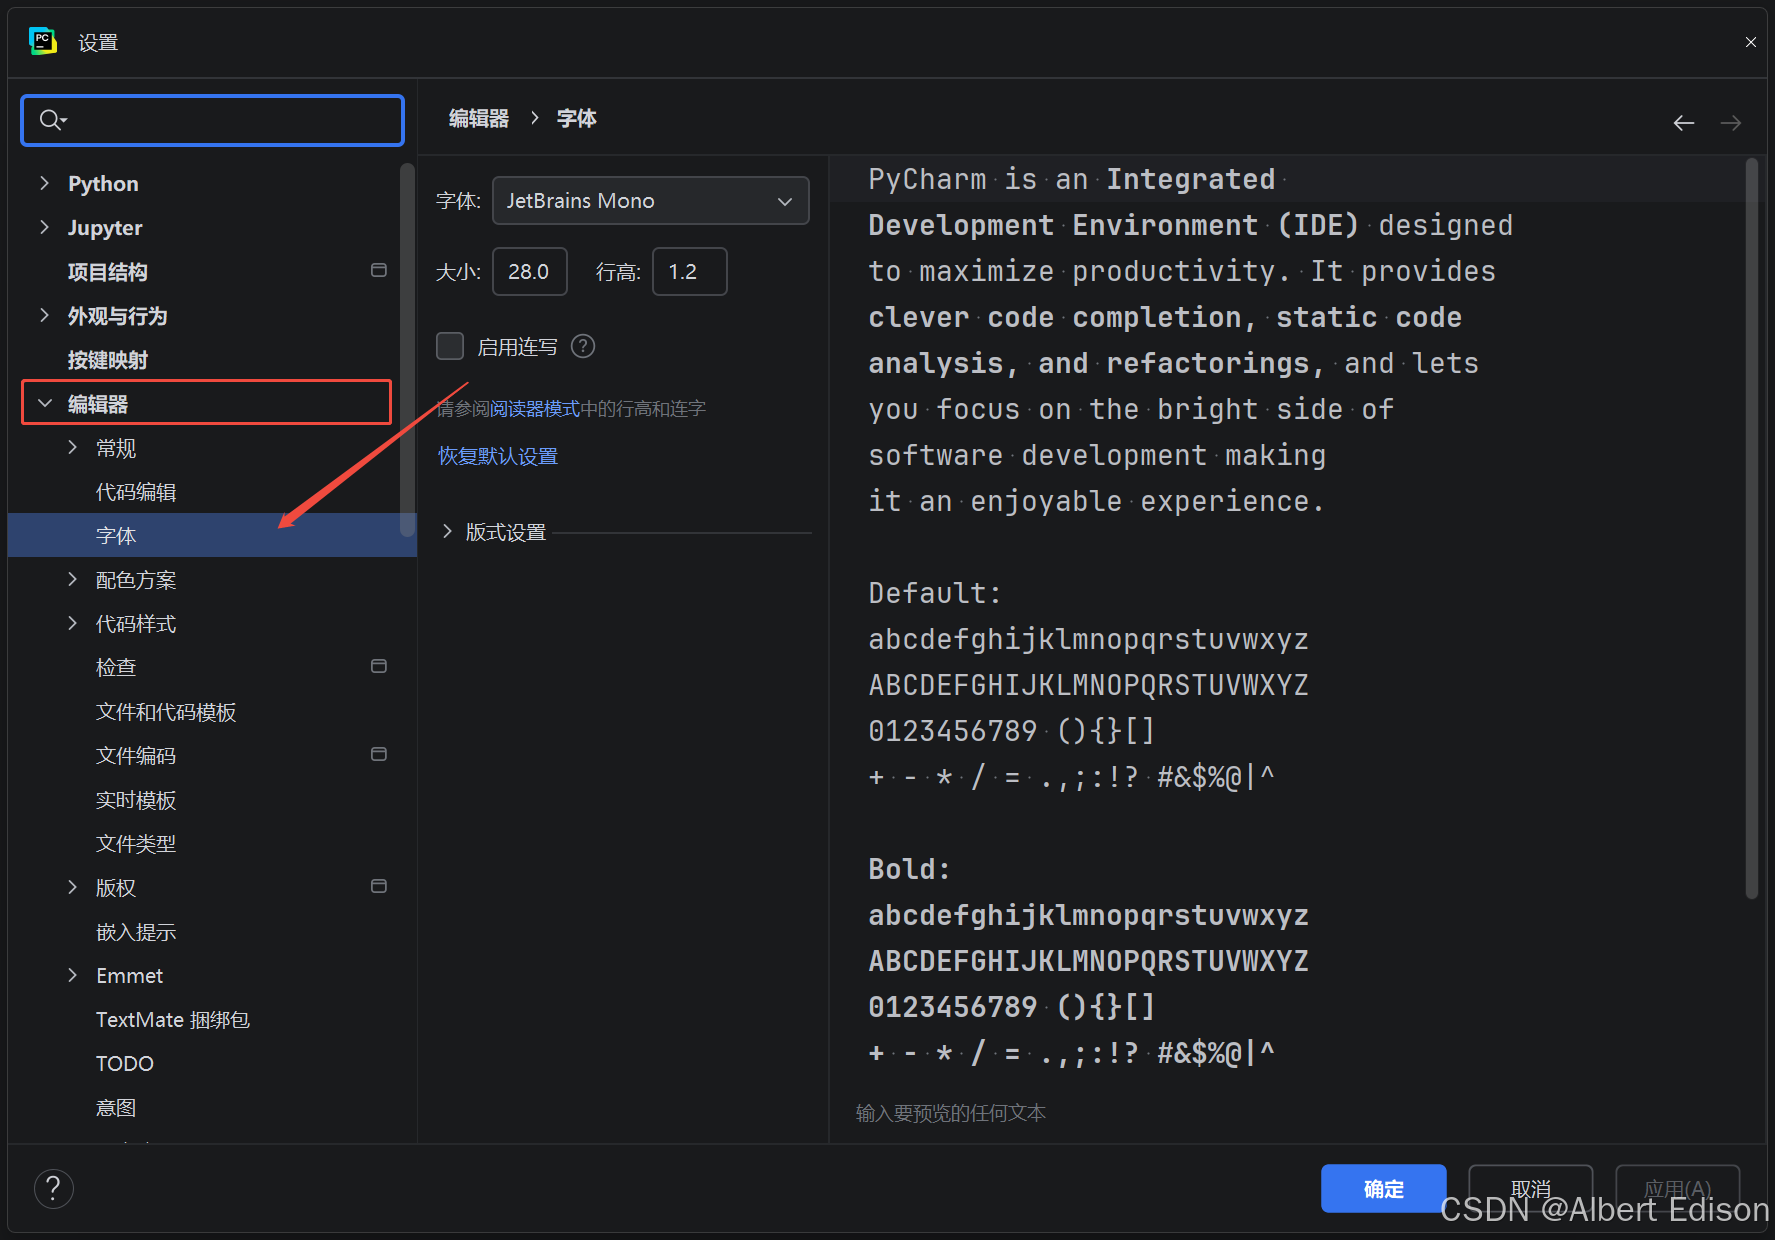Click the project-level icon next to 项目结构

[x=379, y=270]
